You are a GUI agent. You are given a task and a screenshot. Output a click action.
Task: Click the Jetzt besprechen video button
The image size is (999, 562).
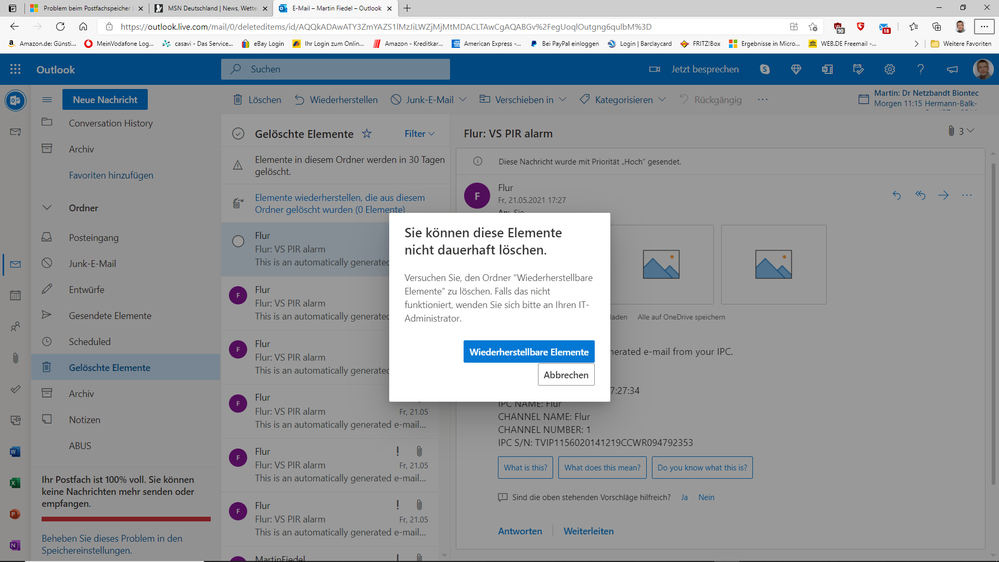[x=694, y=69]
